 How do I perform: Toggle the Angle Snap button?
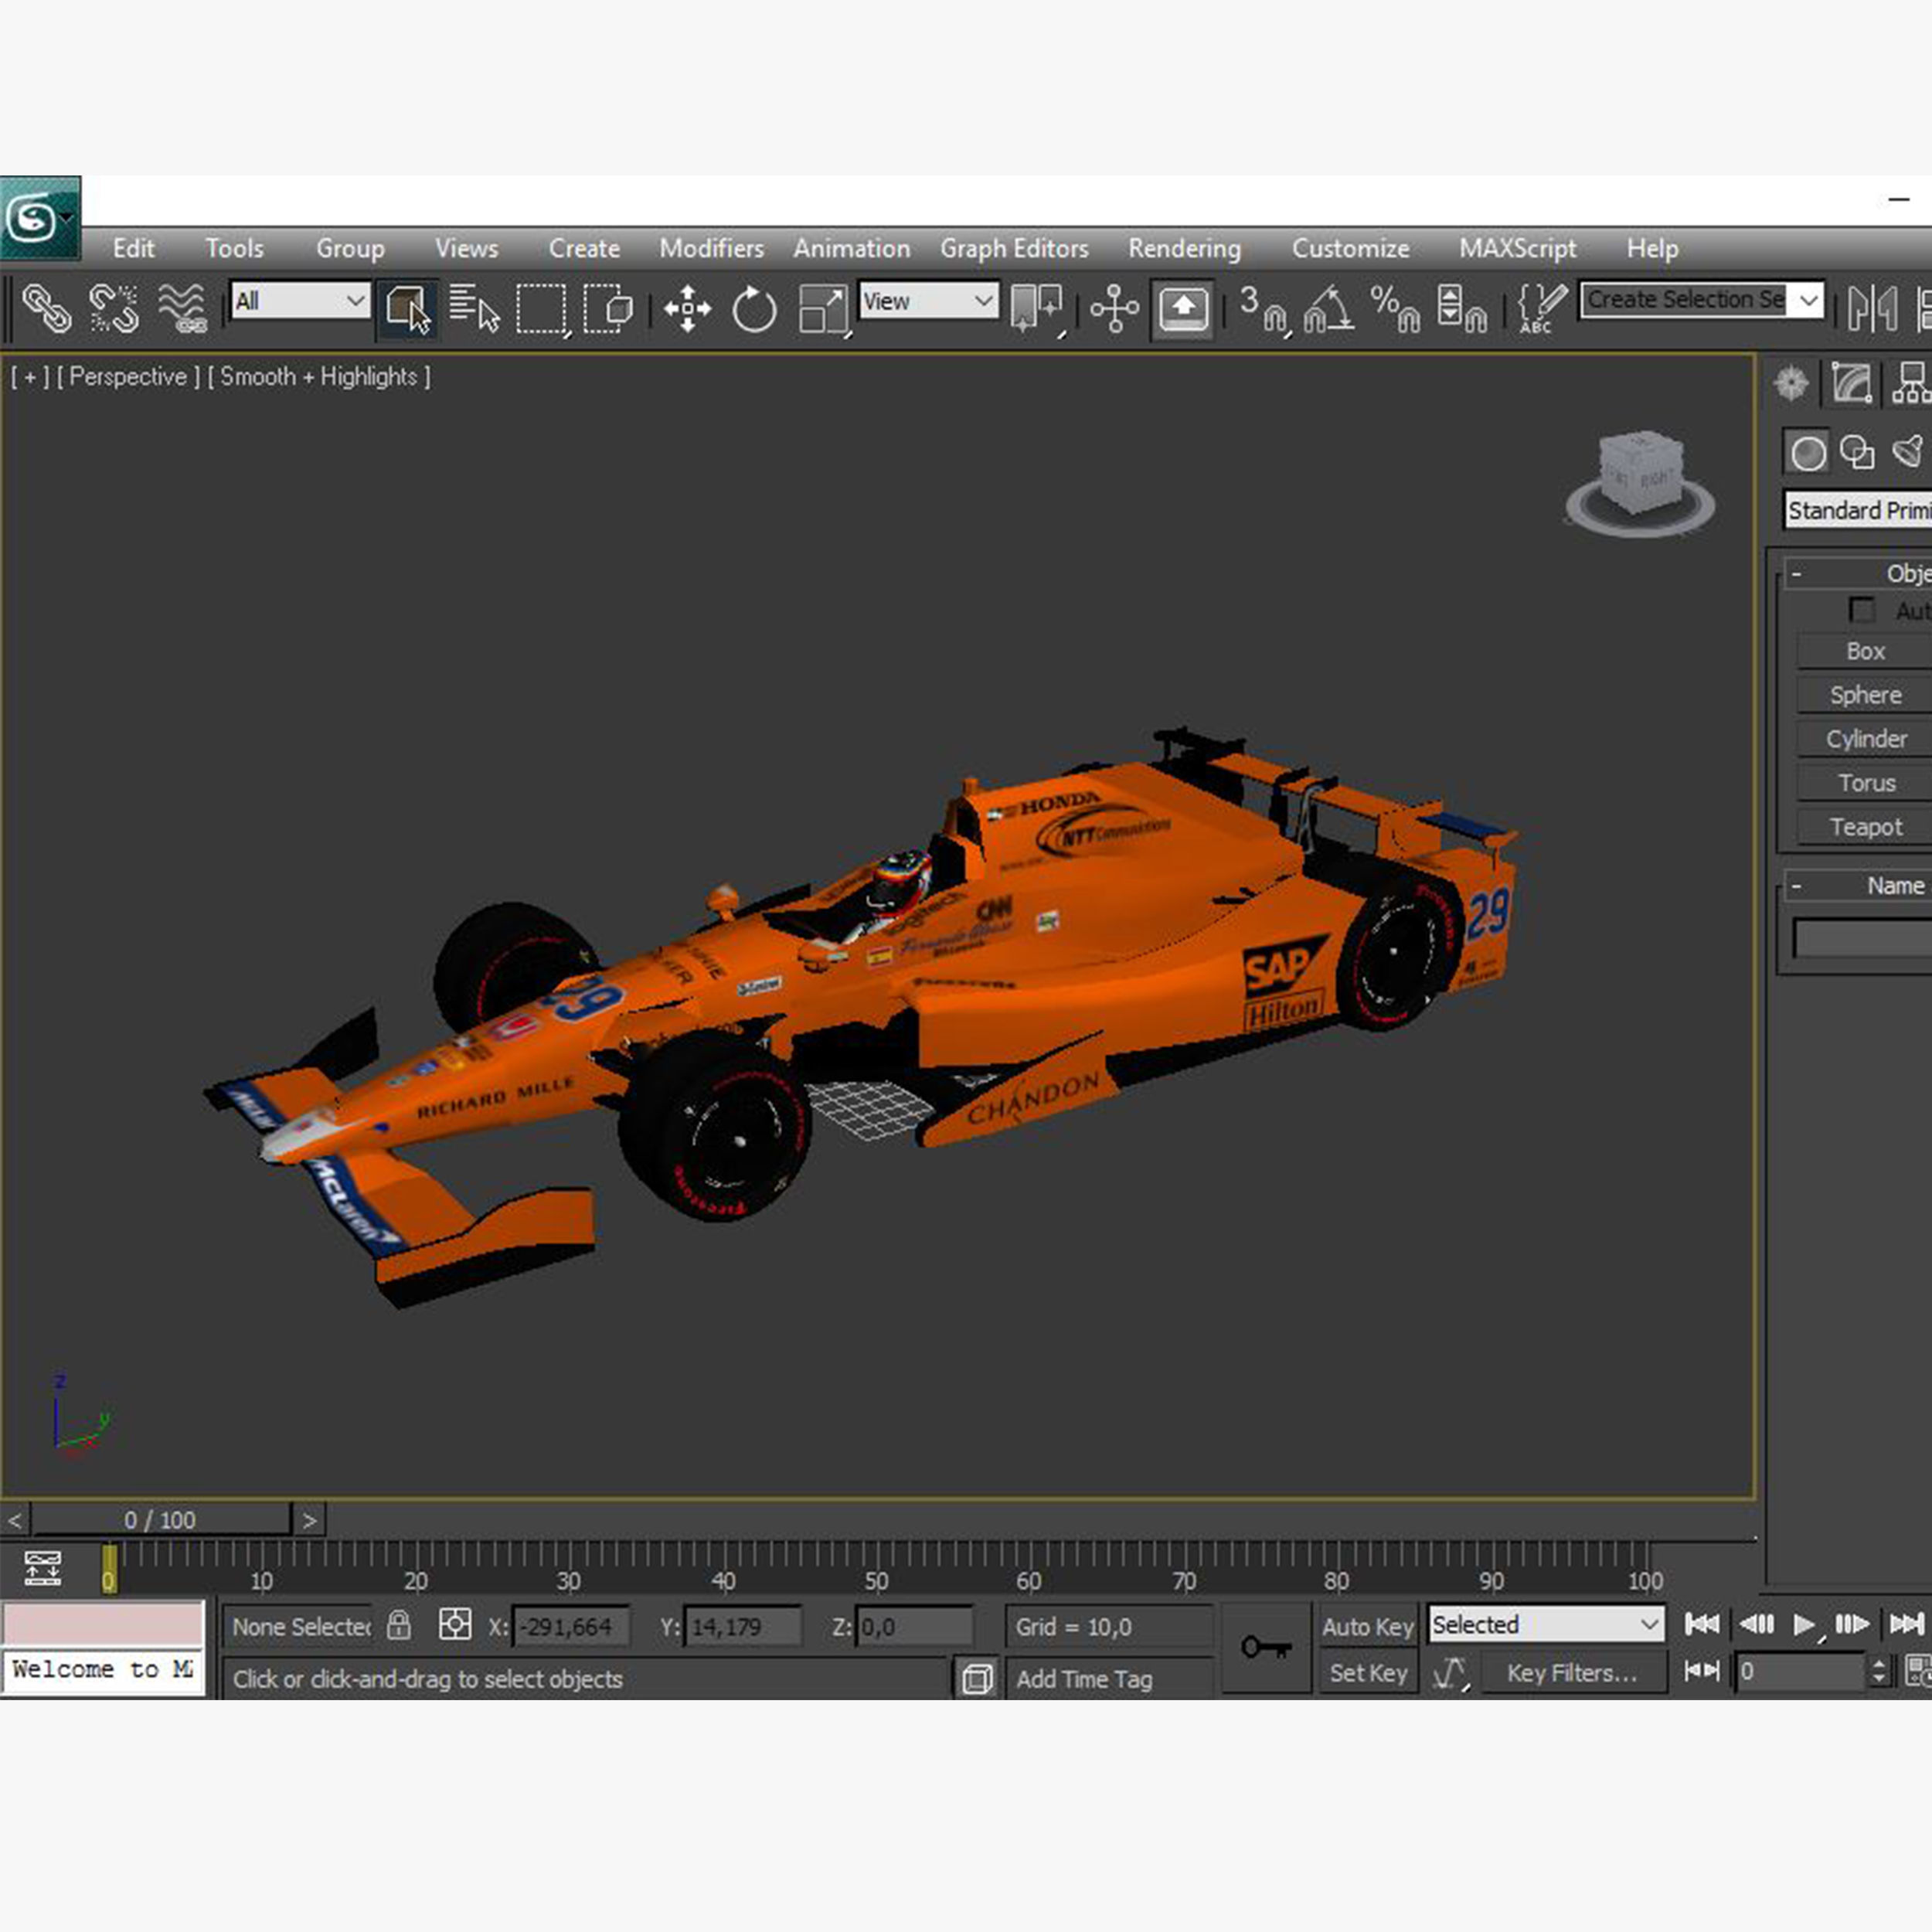1329,308
